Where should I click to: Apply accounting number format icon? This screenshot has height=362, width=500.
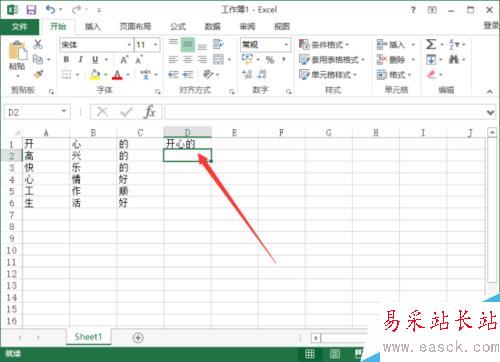click(247, 59)
